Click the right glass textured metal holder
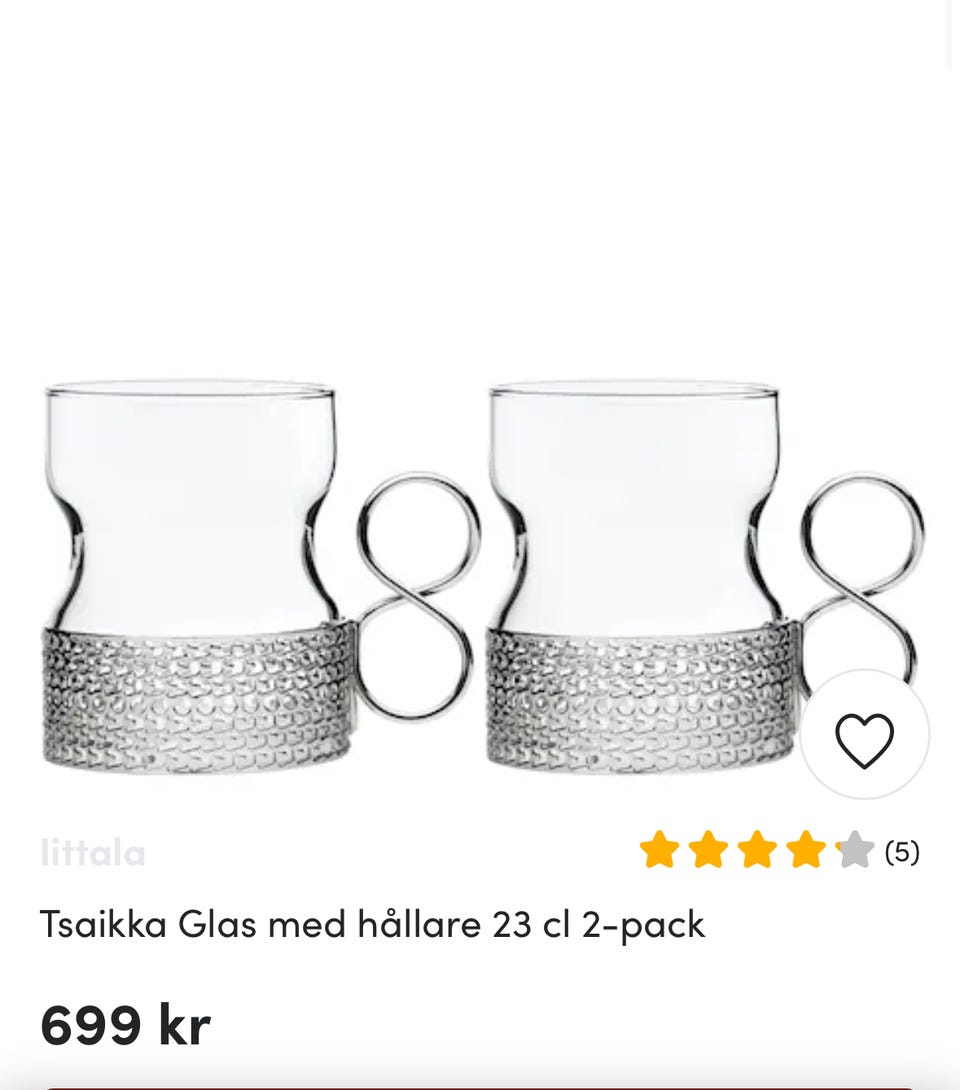Screen dimensions: 960x1090 (x=640, y=699)
